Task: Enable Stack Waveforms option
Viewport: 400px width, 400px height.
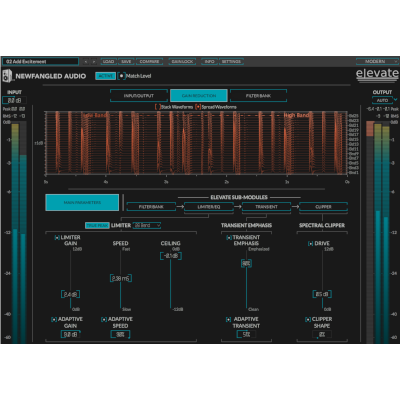Action: pos(157,107)
